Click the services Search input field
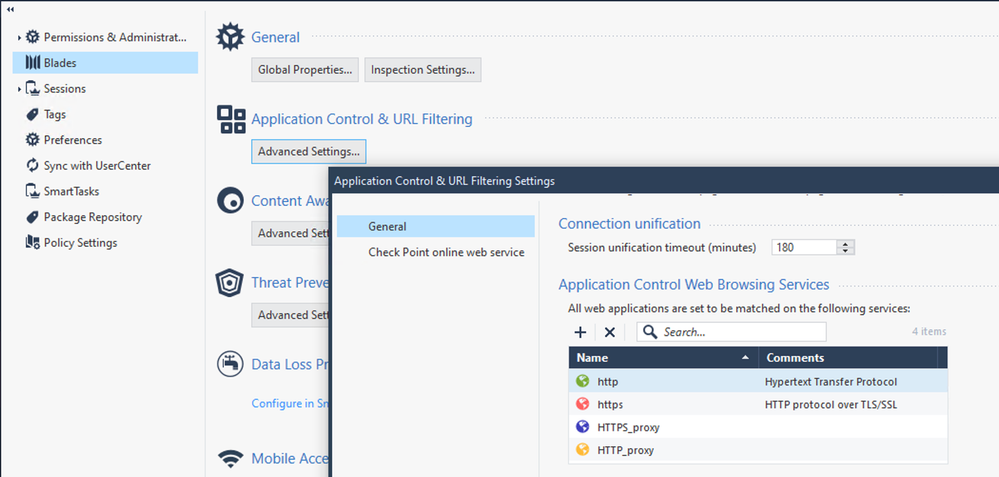The width and height of the screenshot is (999, 477). [x=731, y=332]
